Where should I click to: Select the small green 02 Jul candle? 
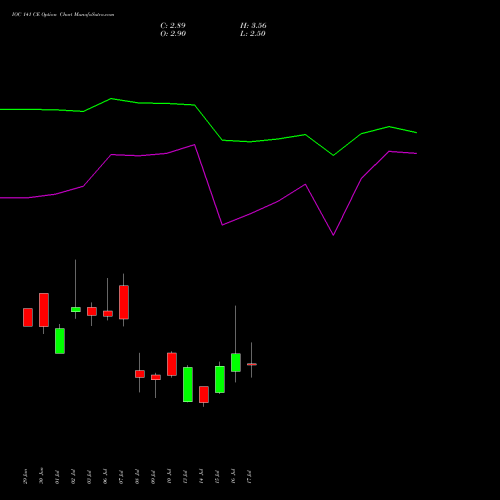click(76, 309)
